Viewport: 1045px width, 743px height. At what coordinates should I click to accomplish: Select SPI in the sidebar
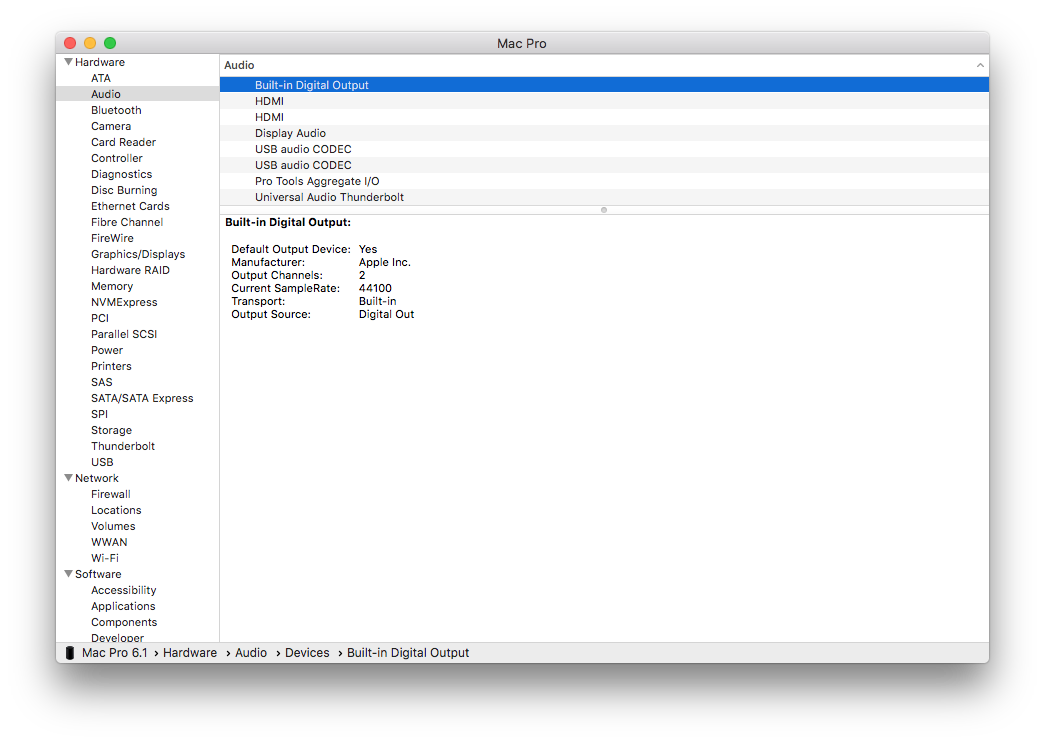(99, 414)
